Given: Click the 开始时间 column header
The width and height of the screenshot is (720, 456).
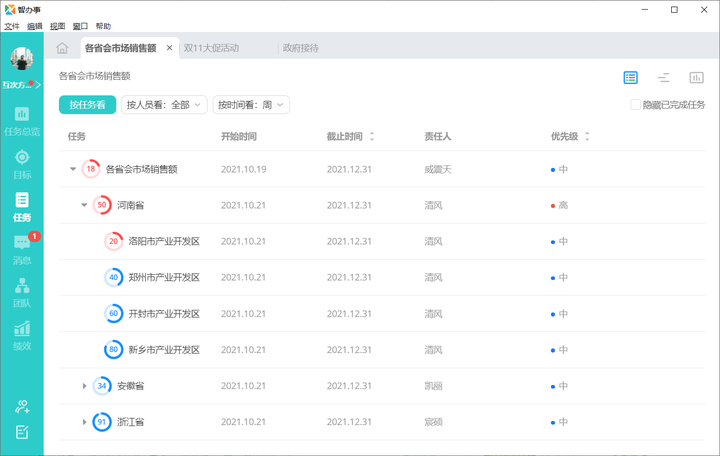Looking at the screenshot, I should tap(239, 136).
